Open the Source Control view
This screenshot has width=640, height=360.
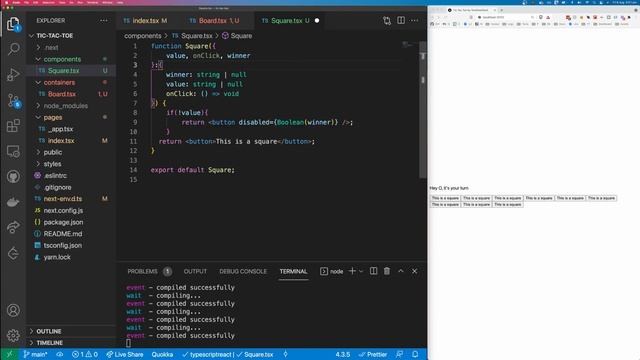(x=13, y=100)
